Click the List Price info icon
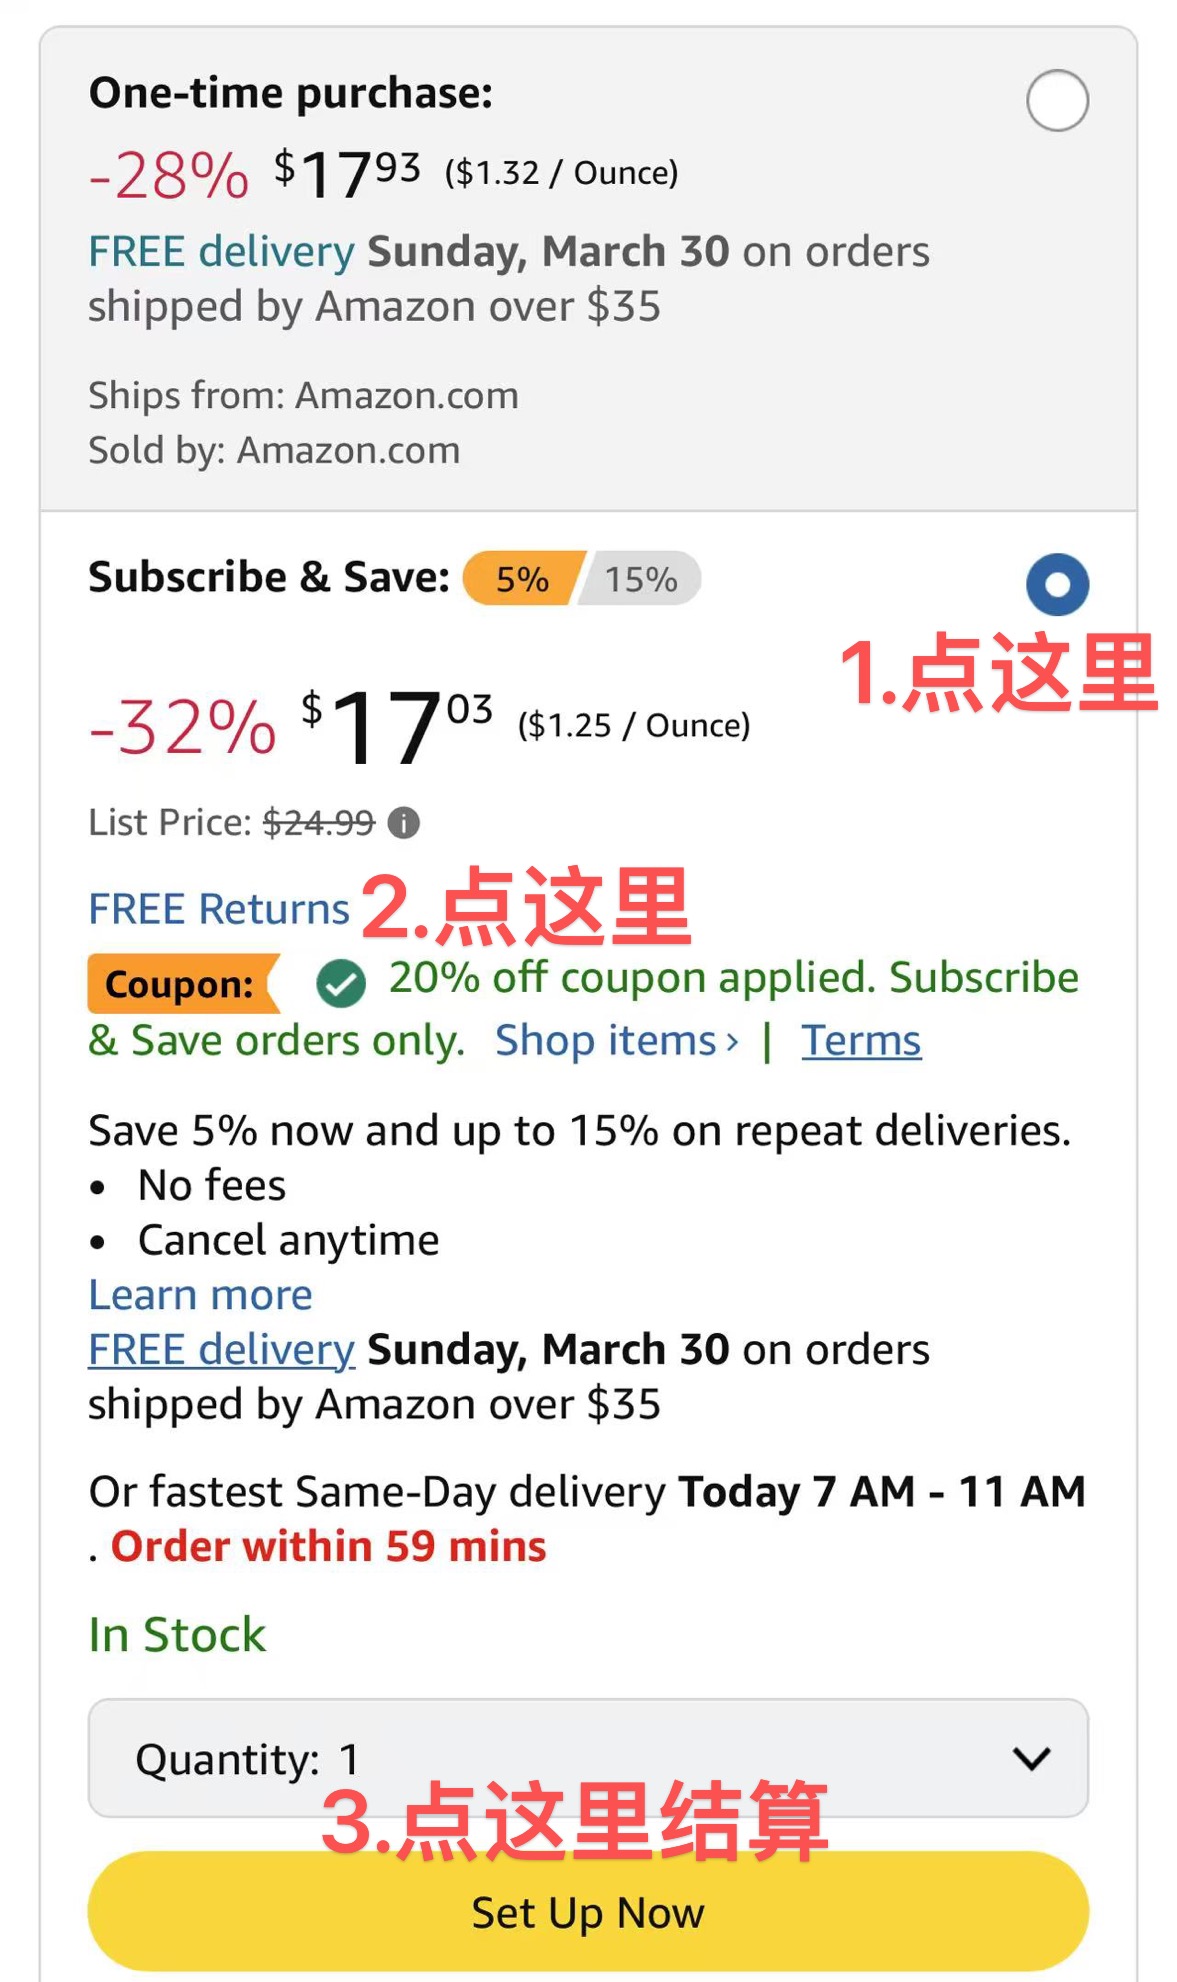 (403, 823)
